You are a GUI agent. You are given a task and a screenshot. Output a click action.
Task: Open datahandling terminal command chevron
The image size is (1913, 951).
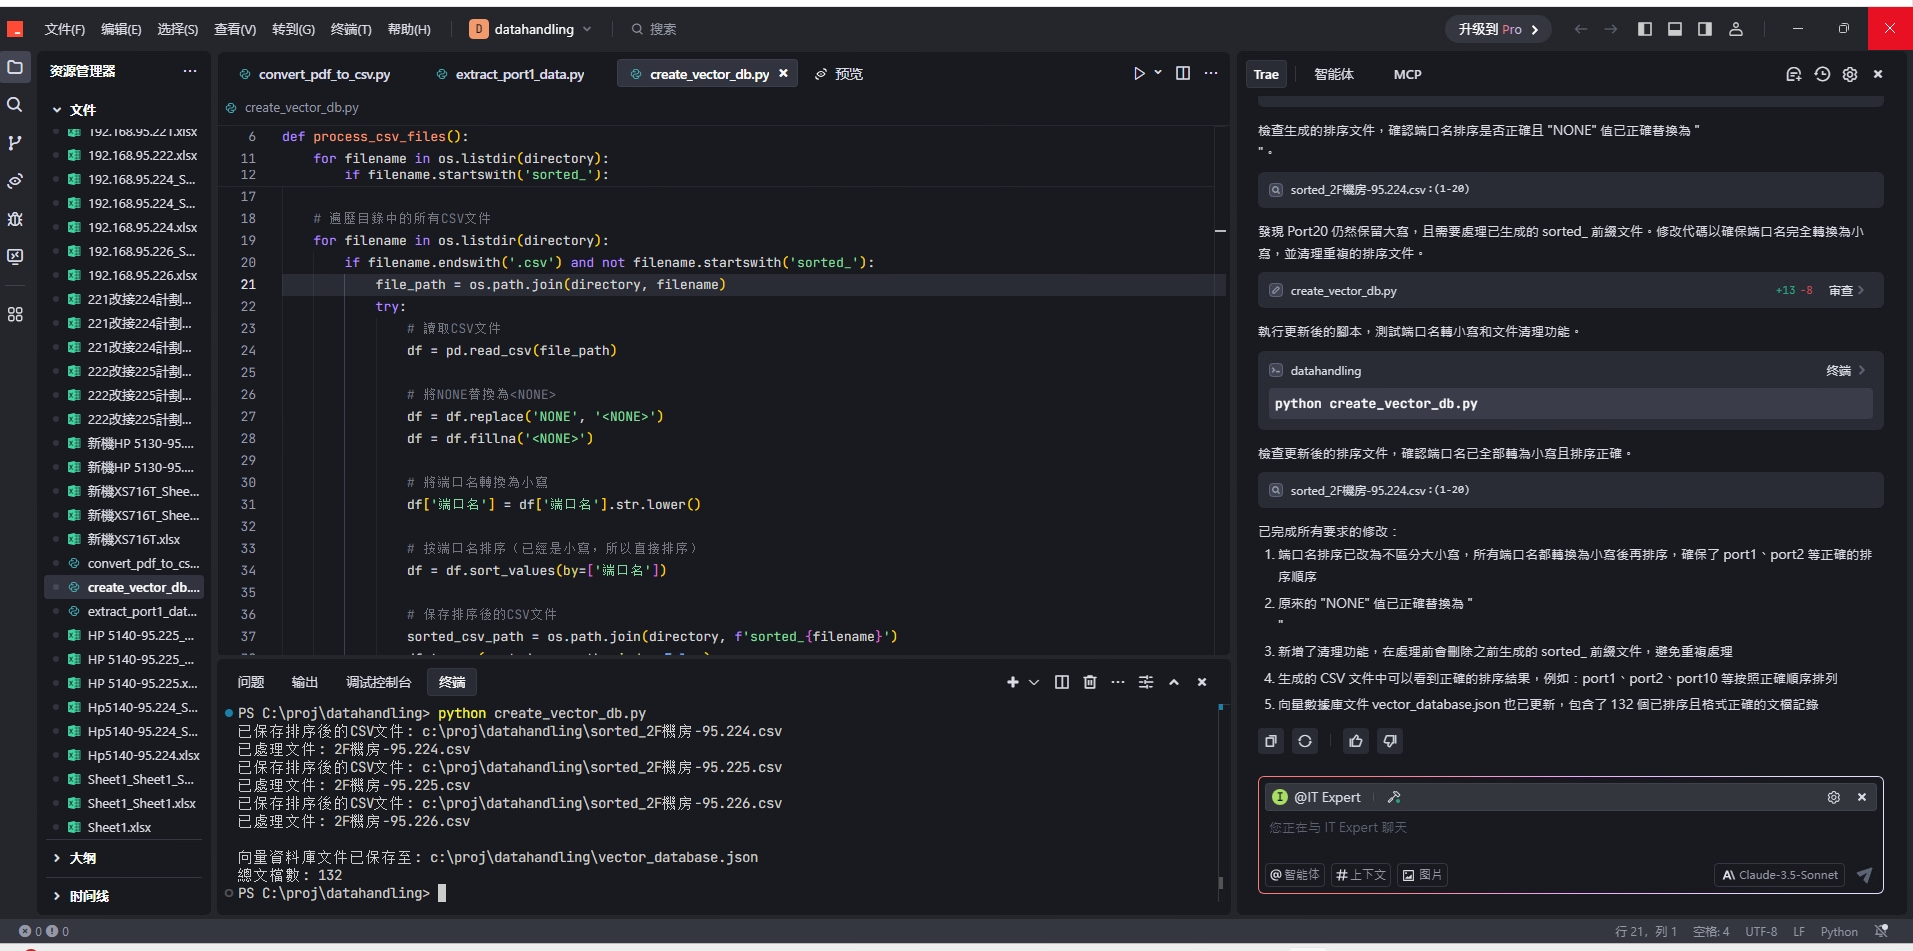point(1861,370)
